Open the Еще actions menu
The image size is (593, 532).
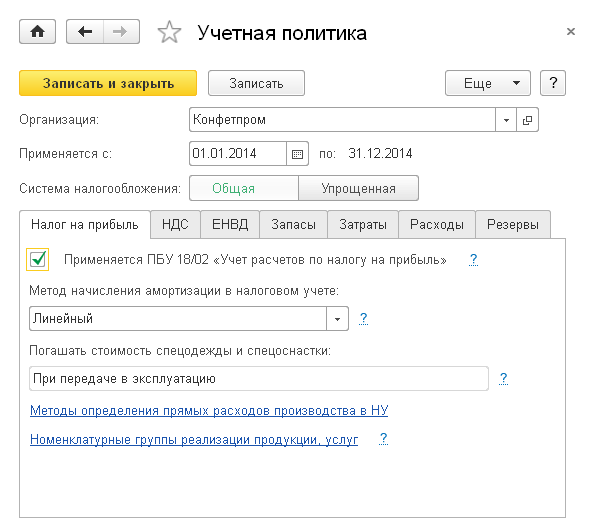488,83
